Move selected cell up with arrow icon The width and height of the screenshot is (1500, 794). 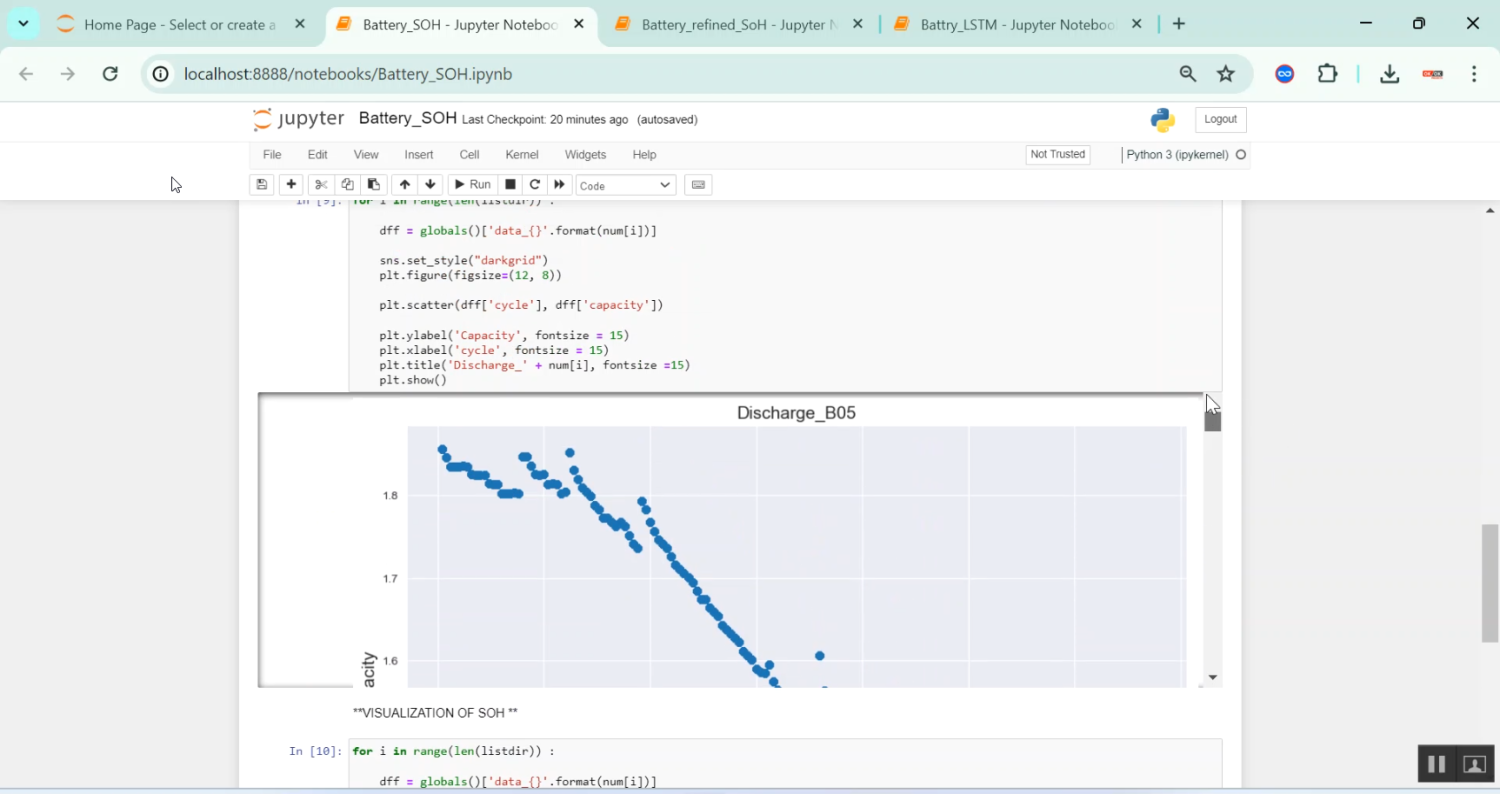click(x=404, y=185)
